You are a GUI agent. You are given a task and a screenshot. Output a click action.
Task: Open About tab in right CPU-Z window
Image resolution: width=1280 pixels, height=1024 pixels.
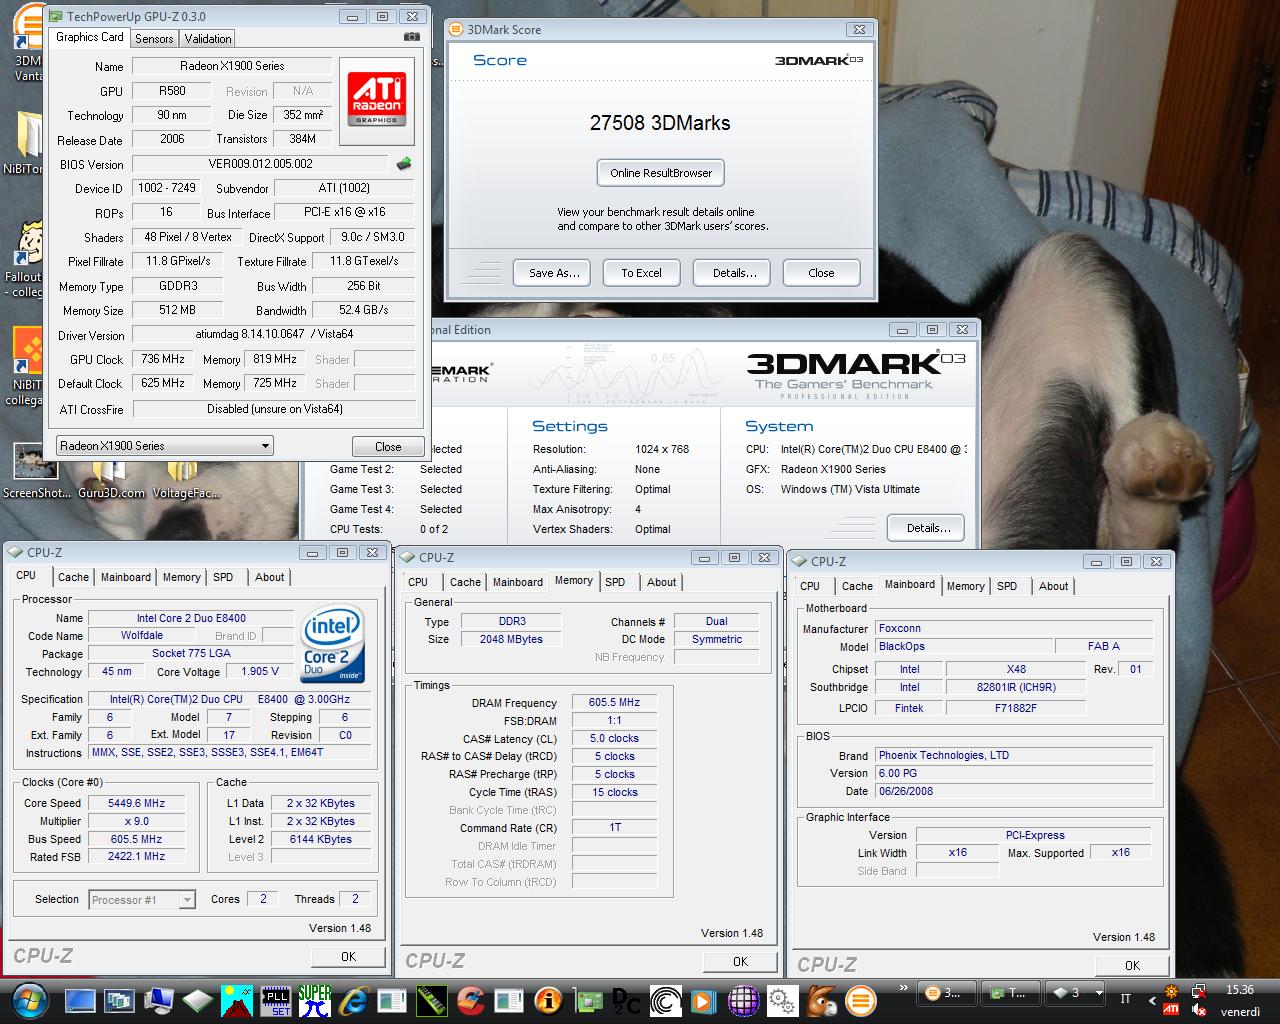(x=1053, y=586)
